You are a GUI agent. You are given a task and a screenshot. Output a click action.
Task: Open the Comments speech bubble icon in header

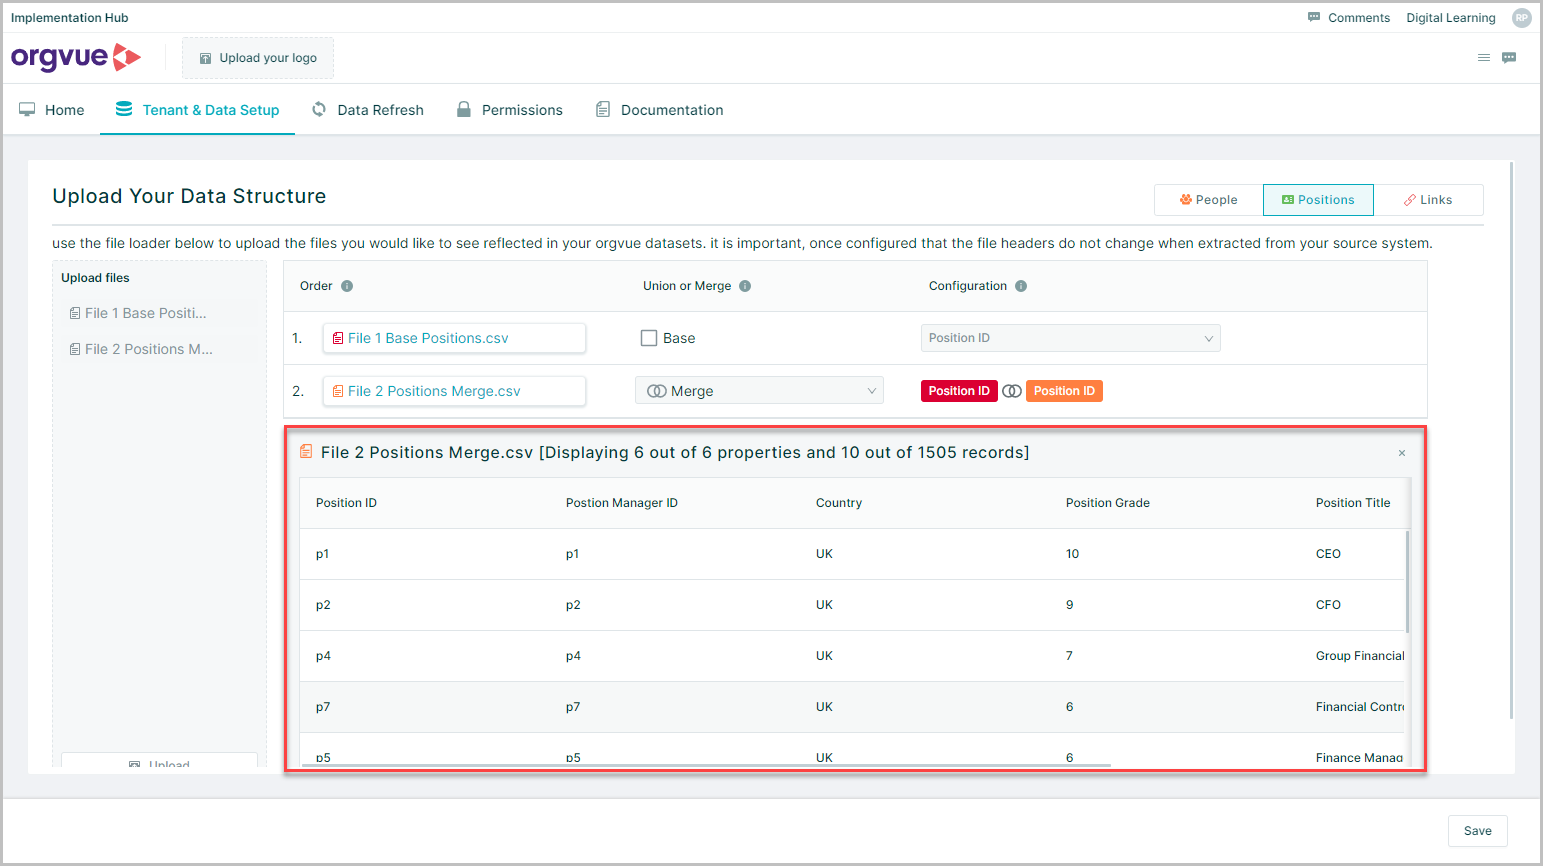pos(1314,17)
